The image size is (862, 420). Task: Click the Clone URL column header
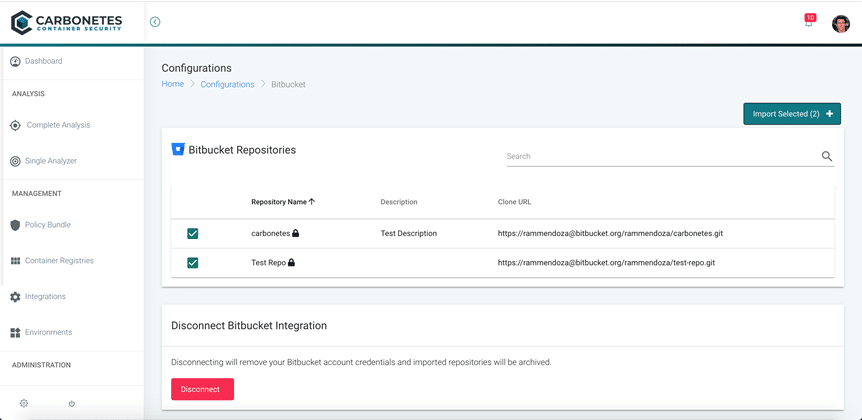coord(515,202)
